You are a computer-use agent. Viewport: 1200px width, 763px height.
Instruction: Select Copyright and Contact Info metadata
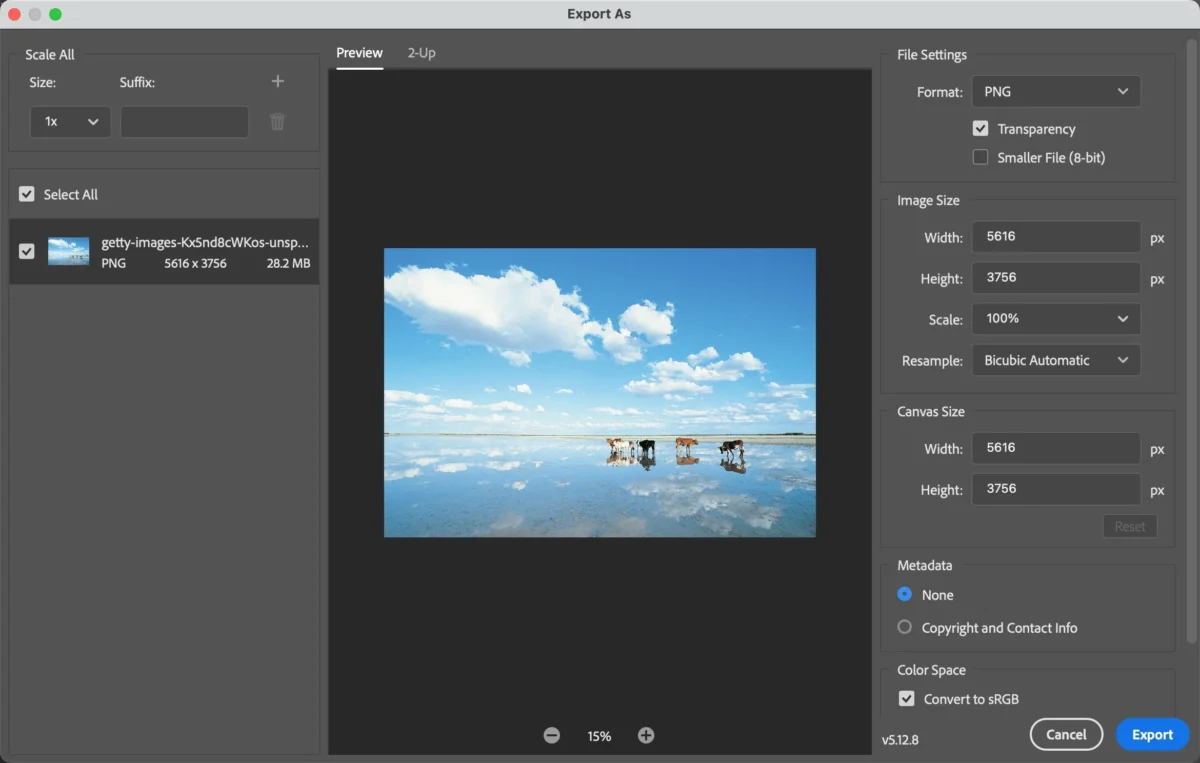[x=904, y=627]
